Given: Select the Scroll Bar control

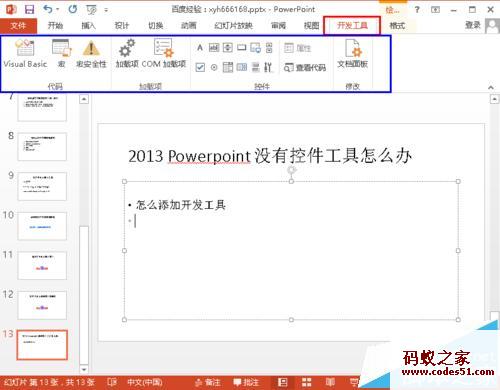Looking at the screenshot, I should (269, 48).
